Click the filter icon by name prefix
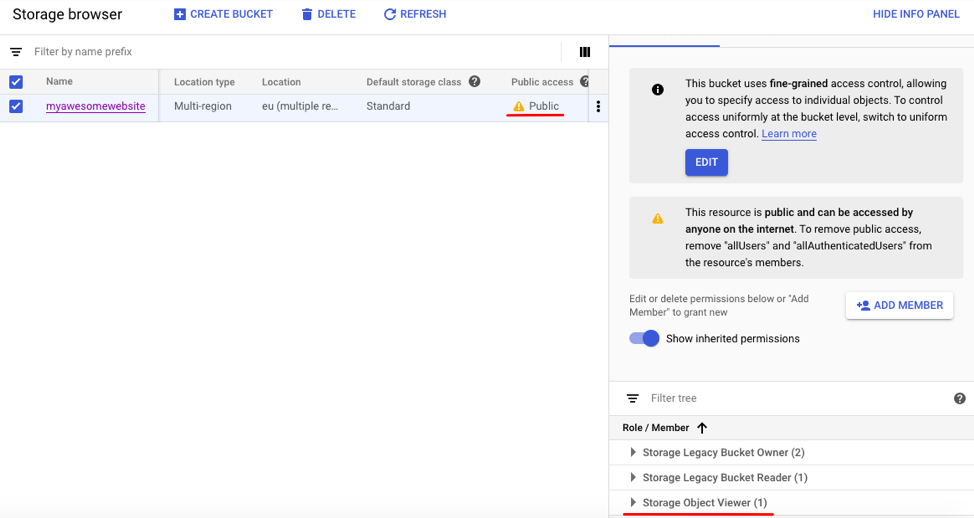The height and width of the screenshot is (518, 974). pyautogui.click(x=16, y=52)
